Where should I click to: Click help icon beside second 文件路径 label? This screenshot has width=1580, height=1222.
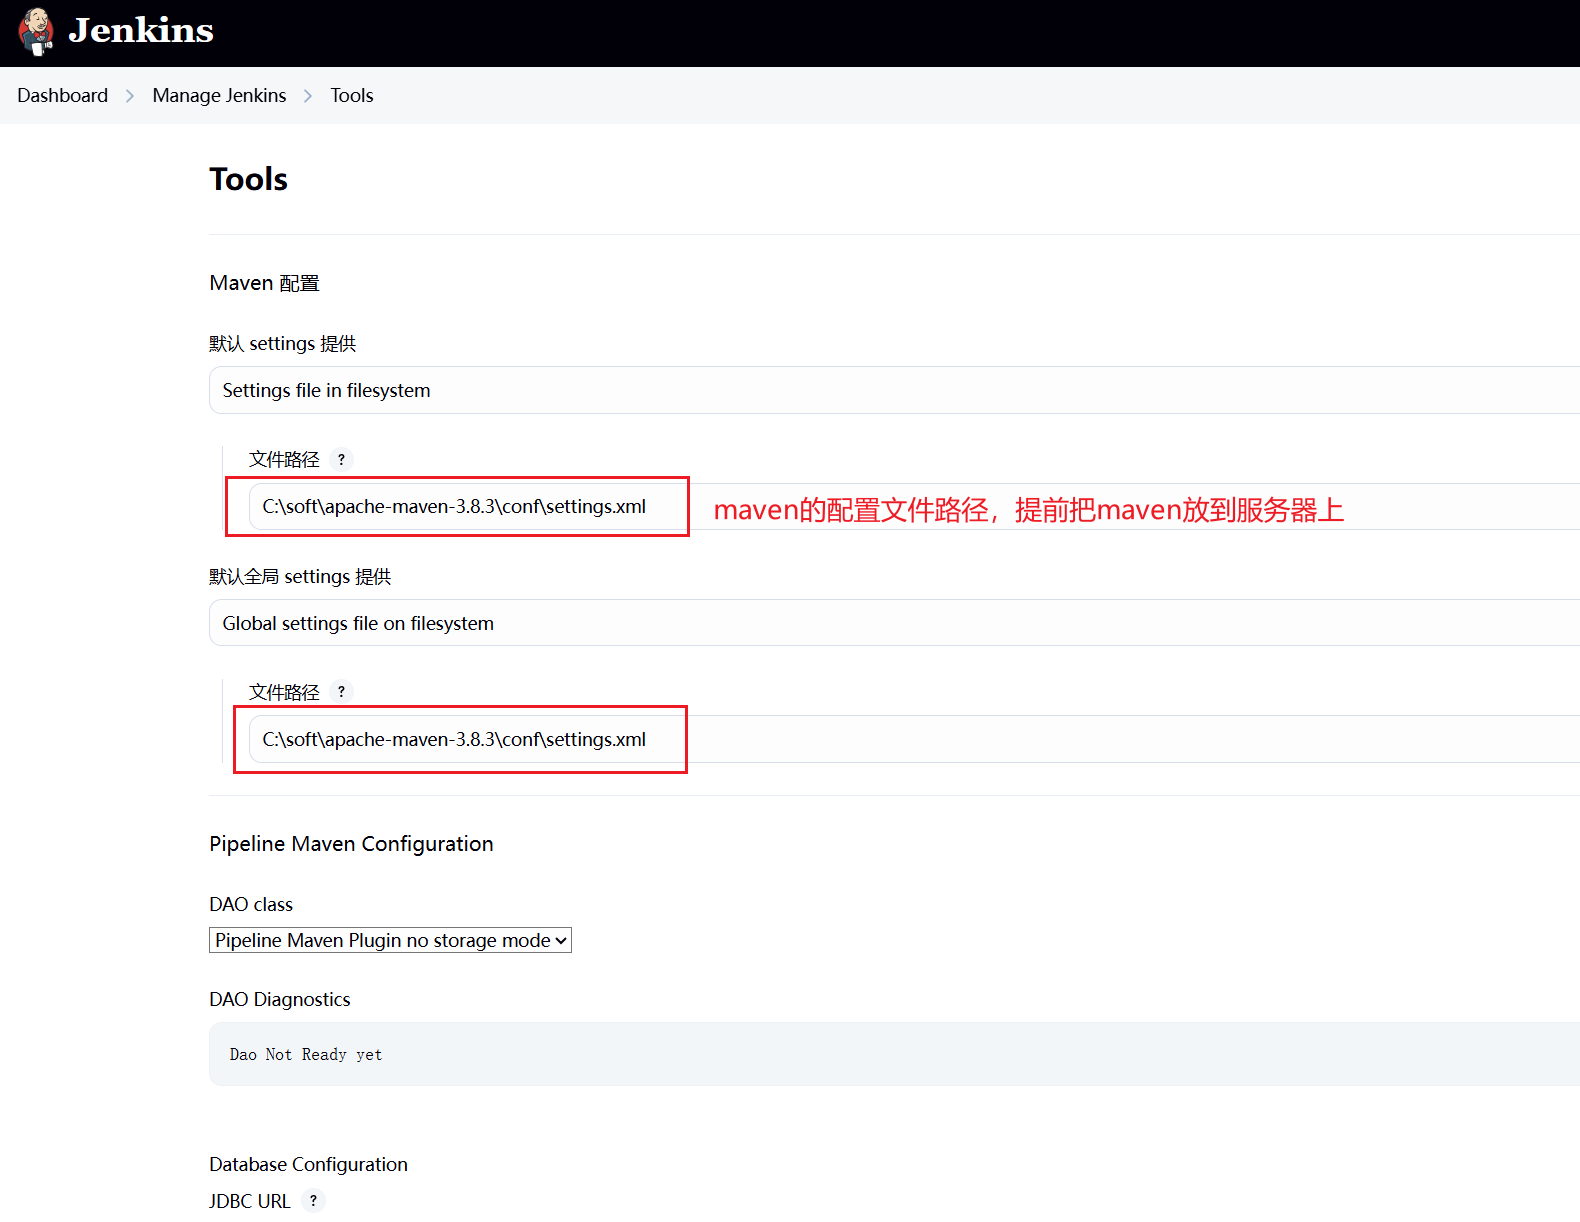point(342,691)
